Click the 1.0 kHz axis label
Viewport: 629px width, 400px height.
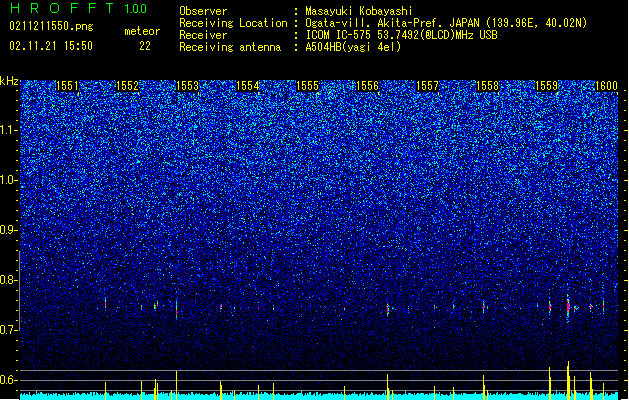(x=8, y=180)
